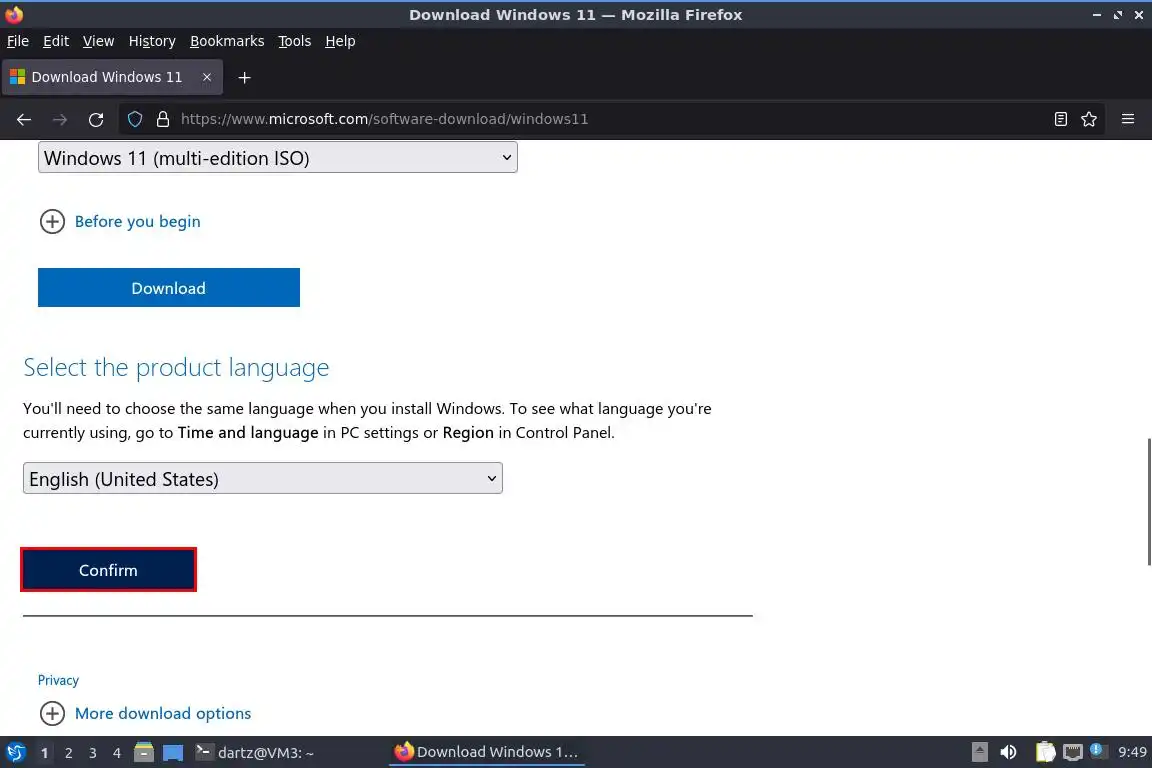Open network status tray icon
The width and height of the screenshot is (1152, 768).
[1073, 752]
